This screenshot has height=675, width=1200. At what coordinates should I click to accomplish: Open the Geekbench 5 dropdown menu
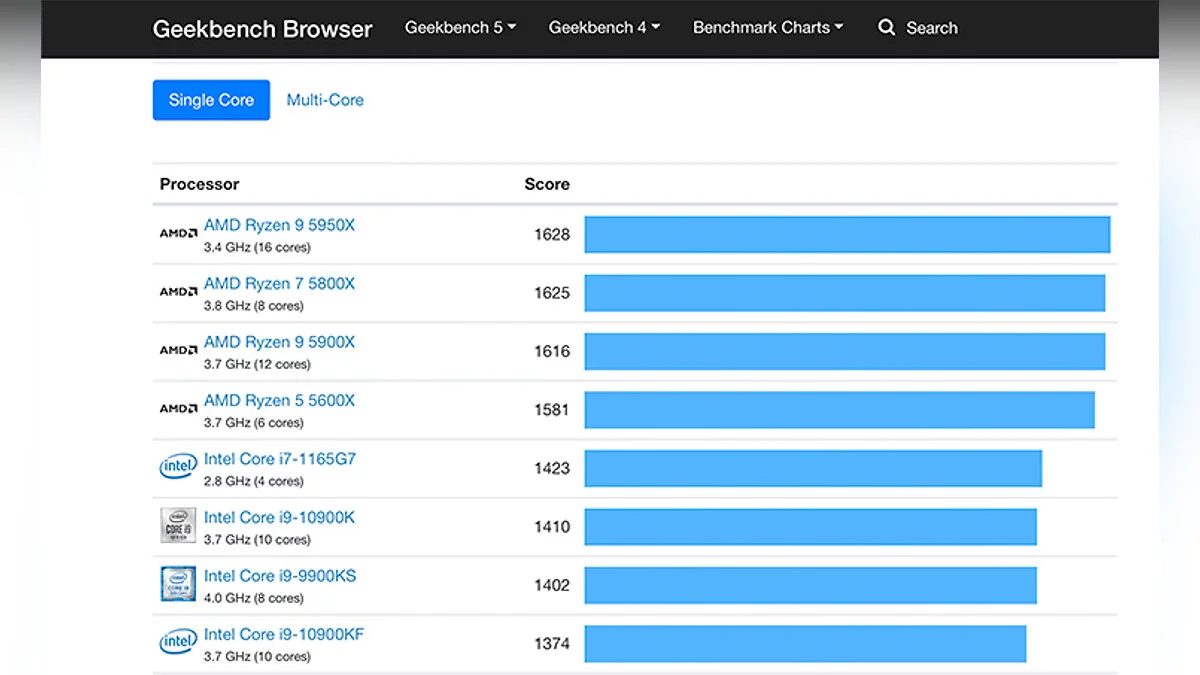click(x=460, y=28)
